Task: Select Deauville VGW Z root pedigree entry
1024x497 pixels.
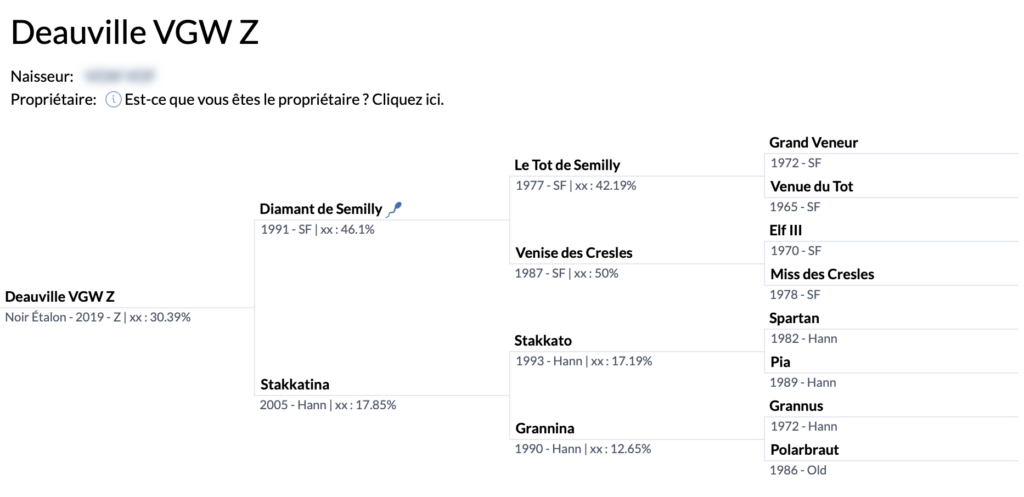Action: [x=60, y=297]
